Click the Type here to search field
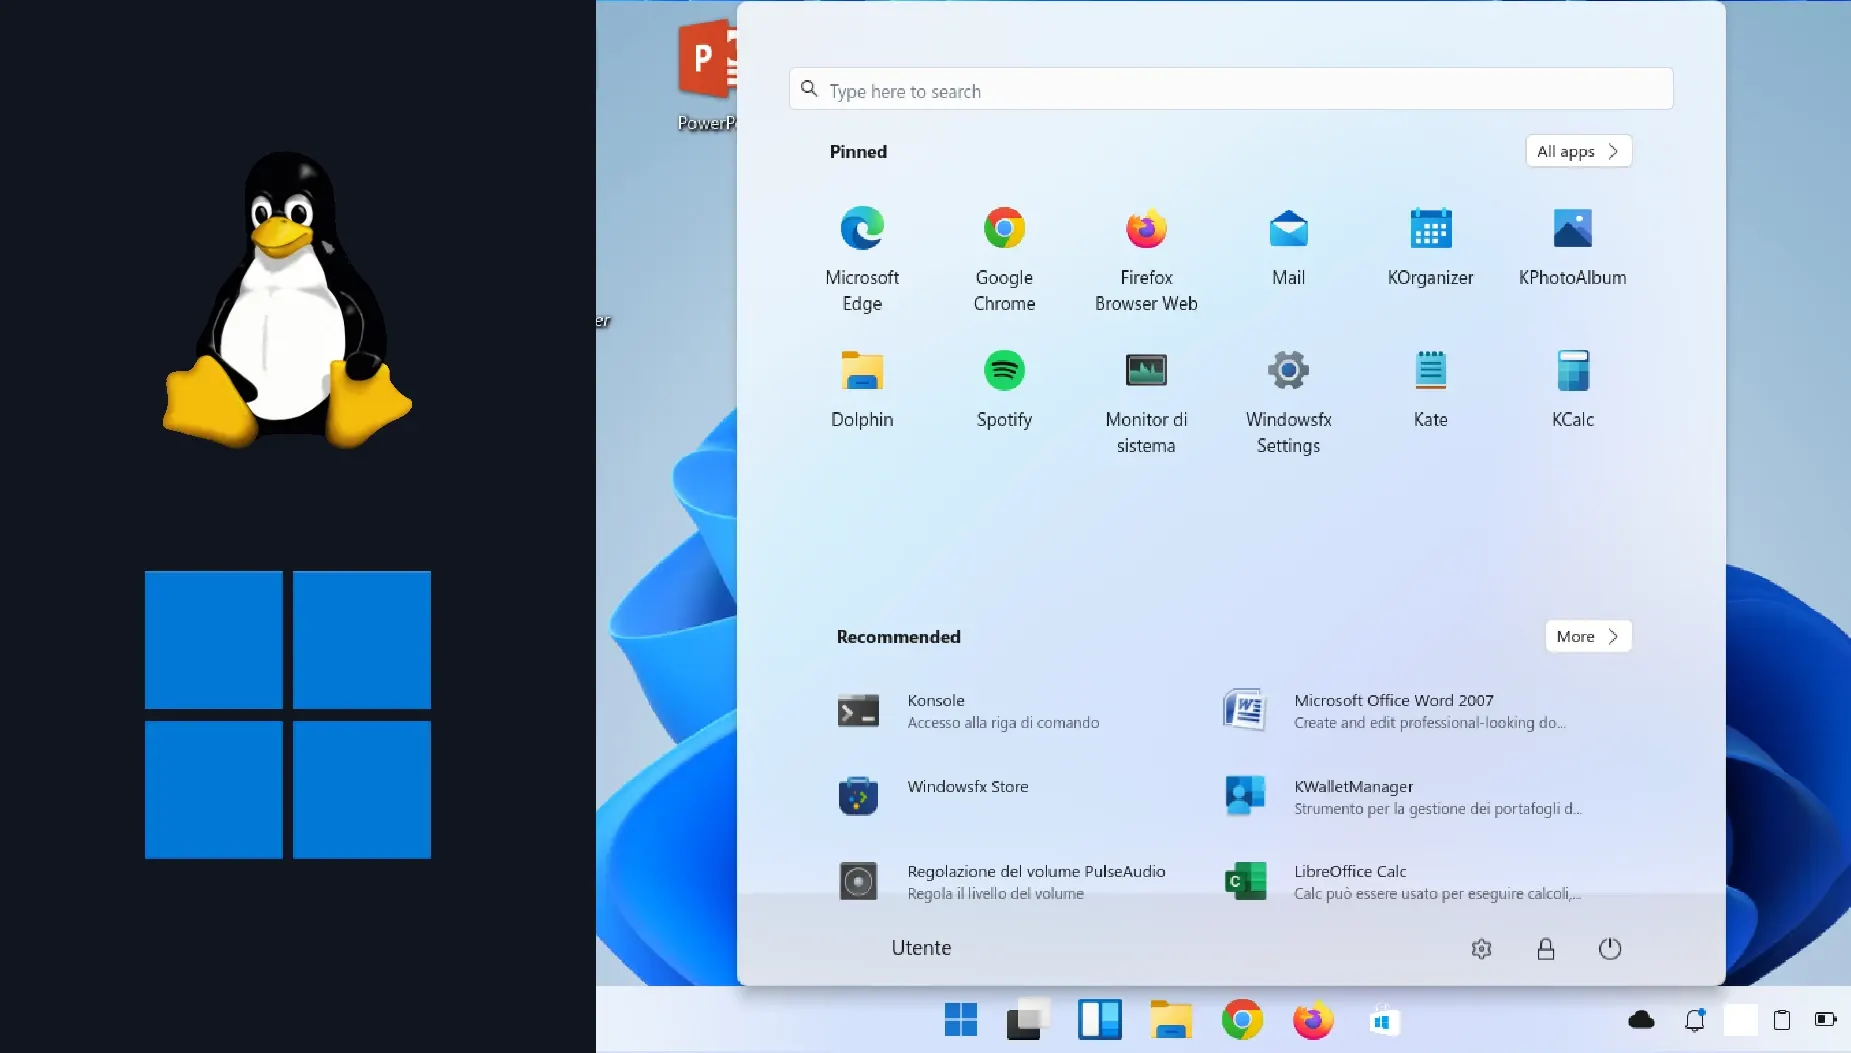The height and width of the screenshot is (1053, 1851). coord(1230,91)
